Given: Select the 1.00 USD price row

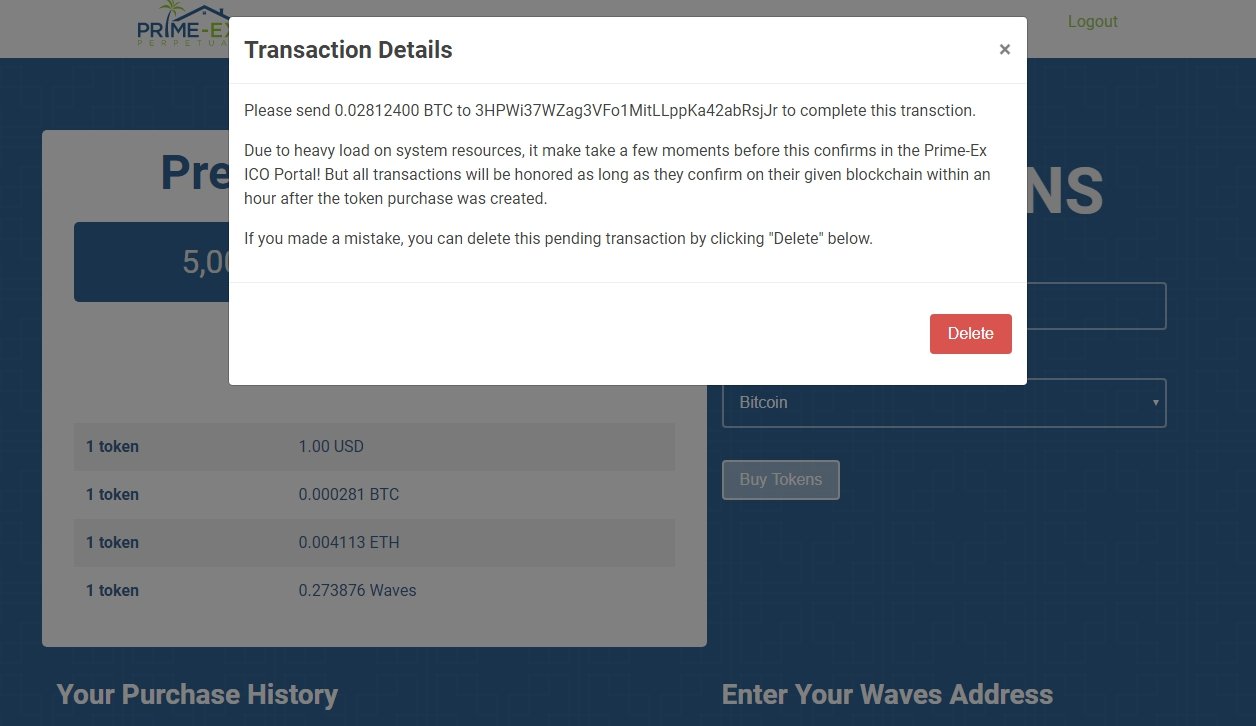Looking at the screenshot, I should click(374, 446).
